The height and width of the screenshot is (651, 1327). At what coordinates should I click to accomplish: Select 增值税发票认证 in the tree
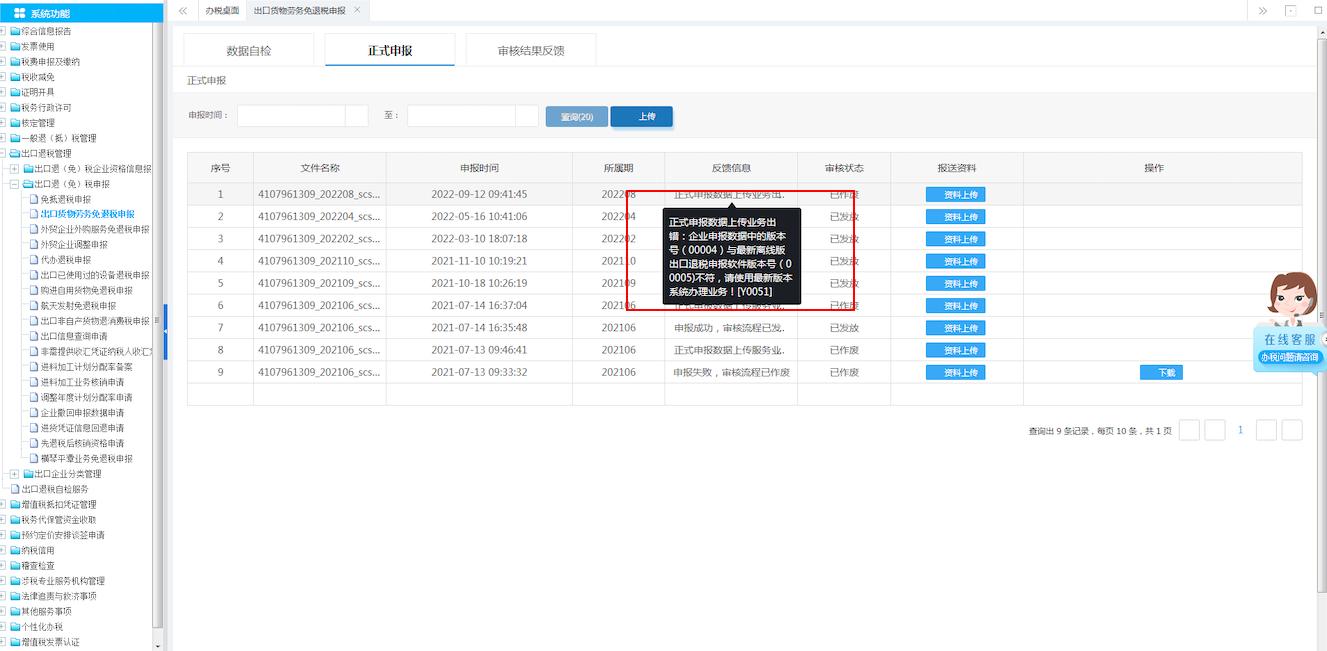[50, 642]
